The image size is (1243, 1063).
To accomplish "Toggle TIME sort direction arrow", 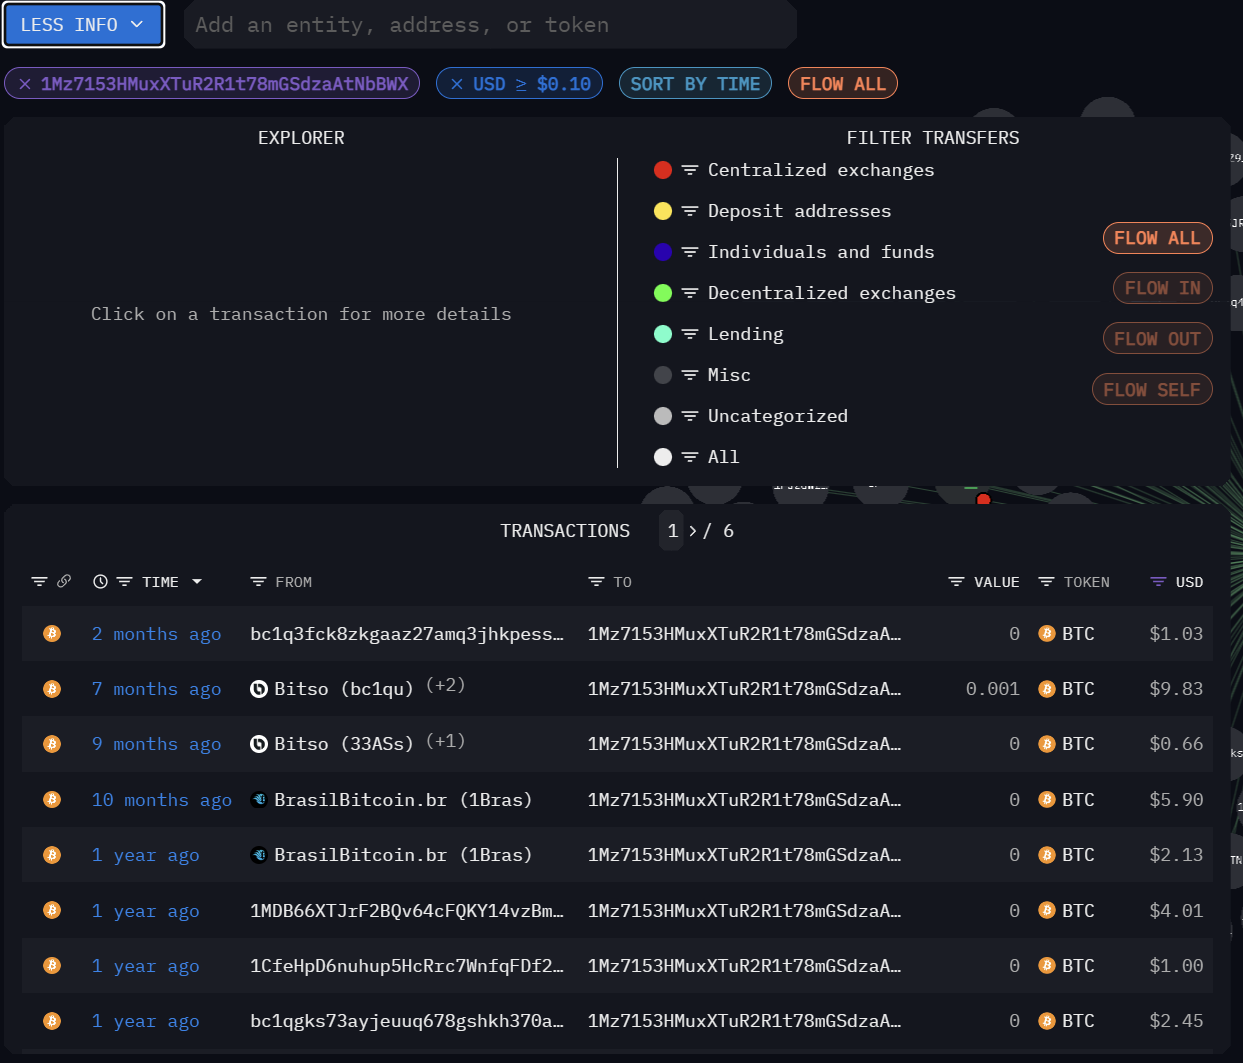I will point(197,581).
